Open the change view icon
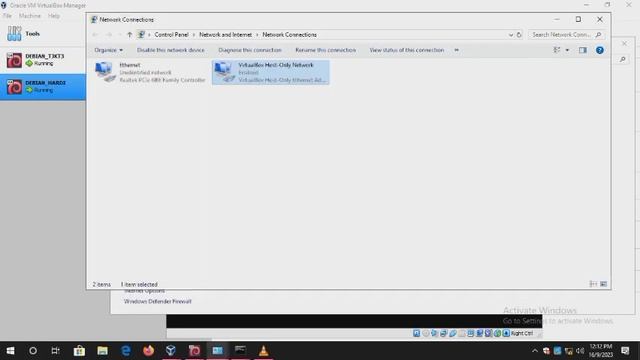Image resolution: width=640 pixels, height=360 pixels. click(557, 50)
